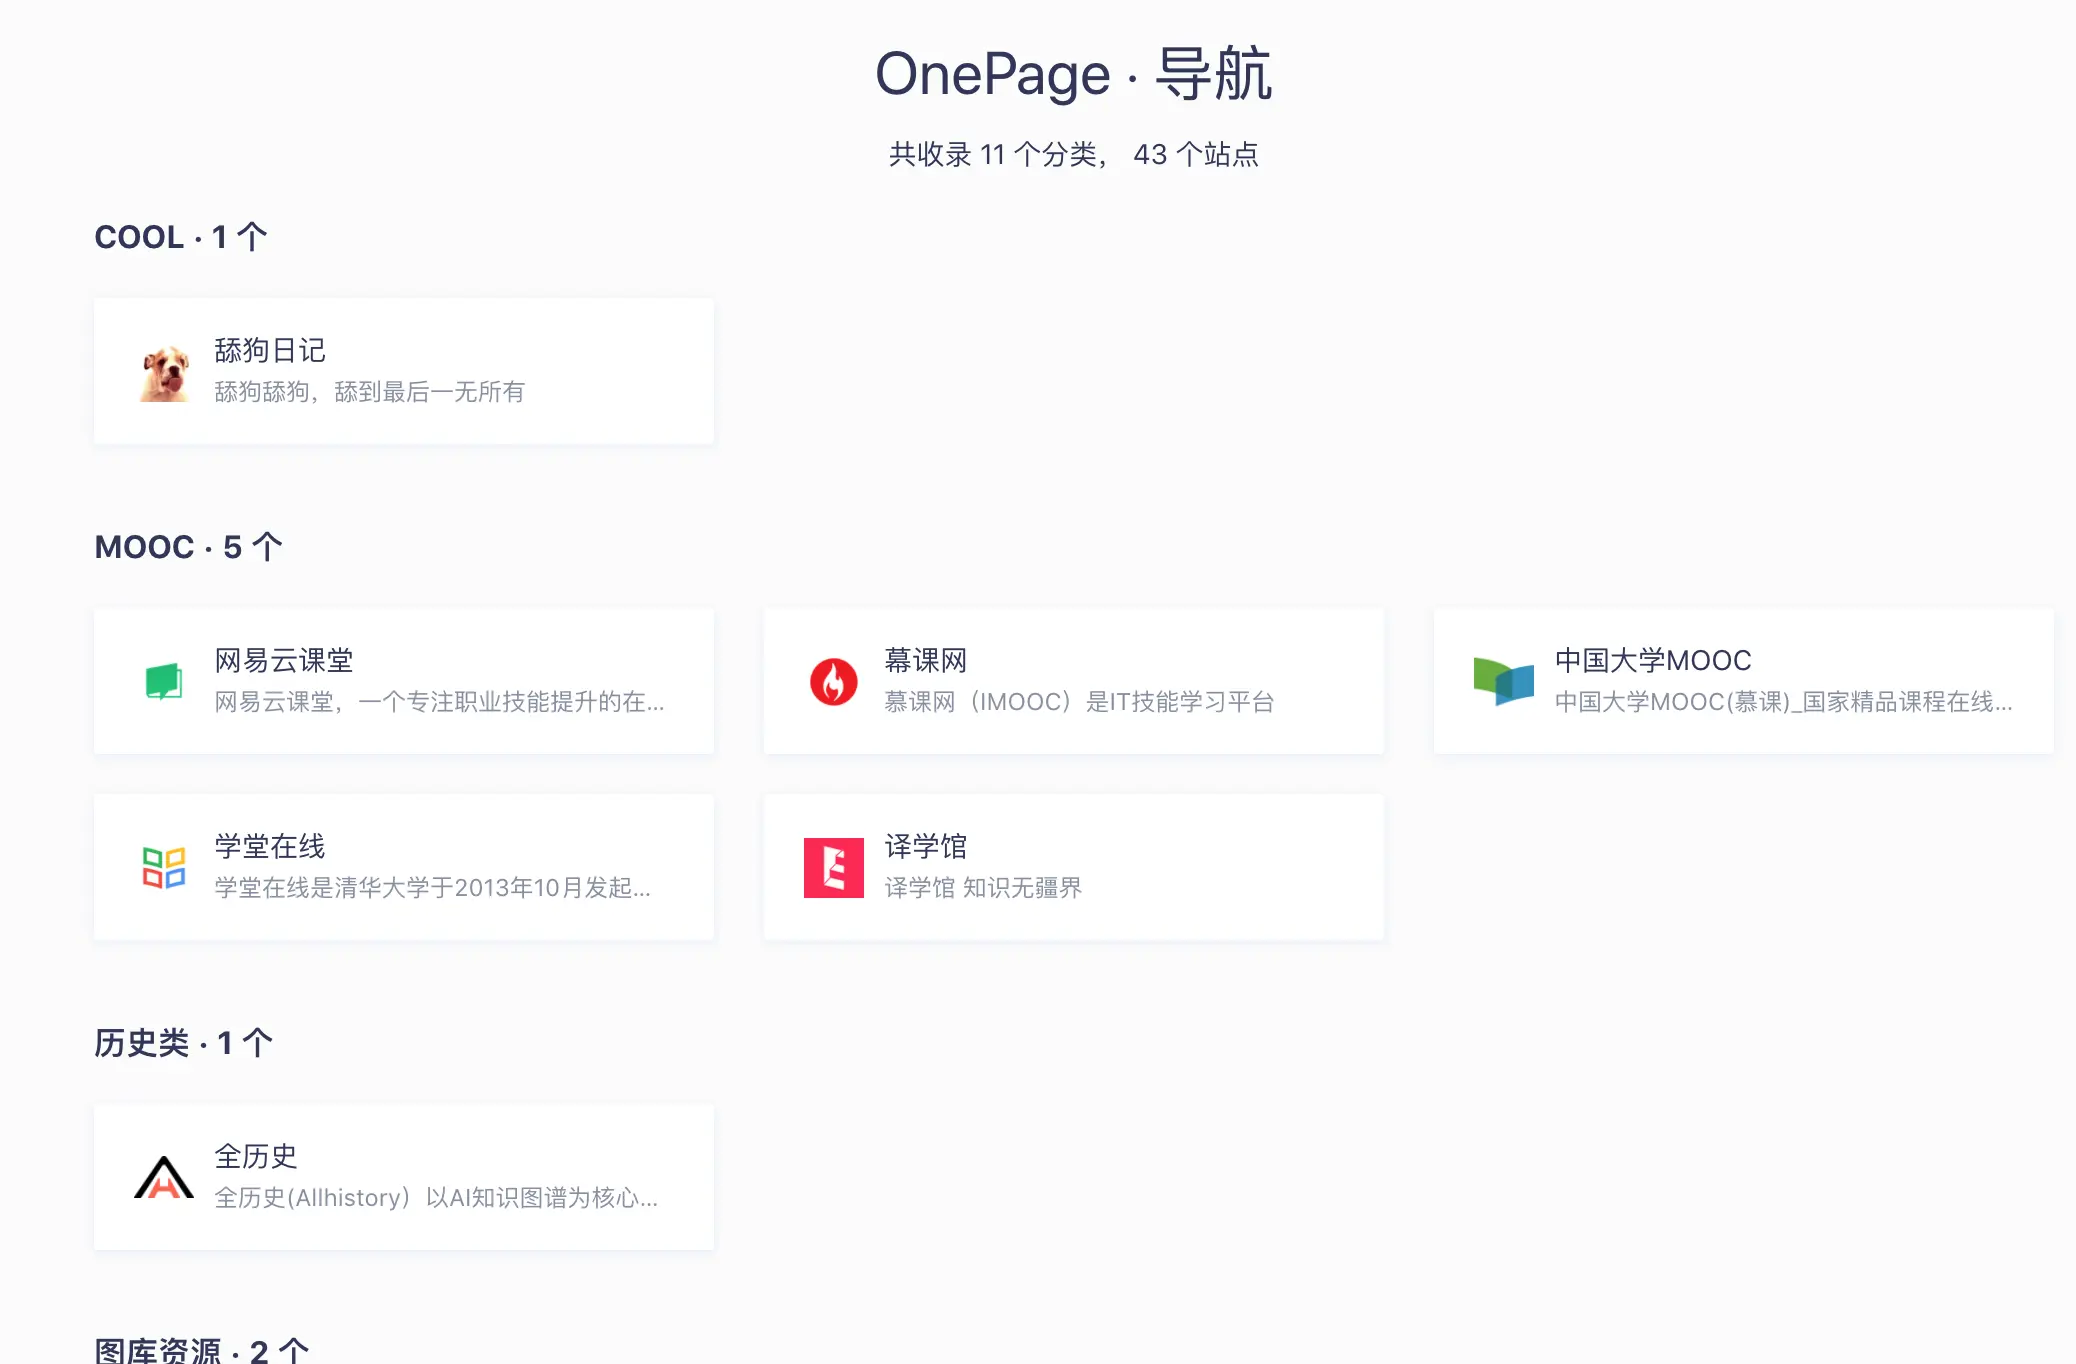Click description 学堂在线是清华大学于2013年10月发起
Image resolution: width=2076 pixels, height=1364 pixels.
(x=433, y=888)
